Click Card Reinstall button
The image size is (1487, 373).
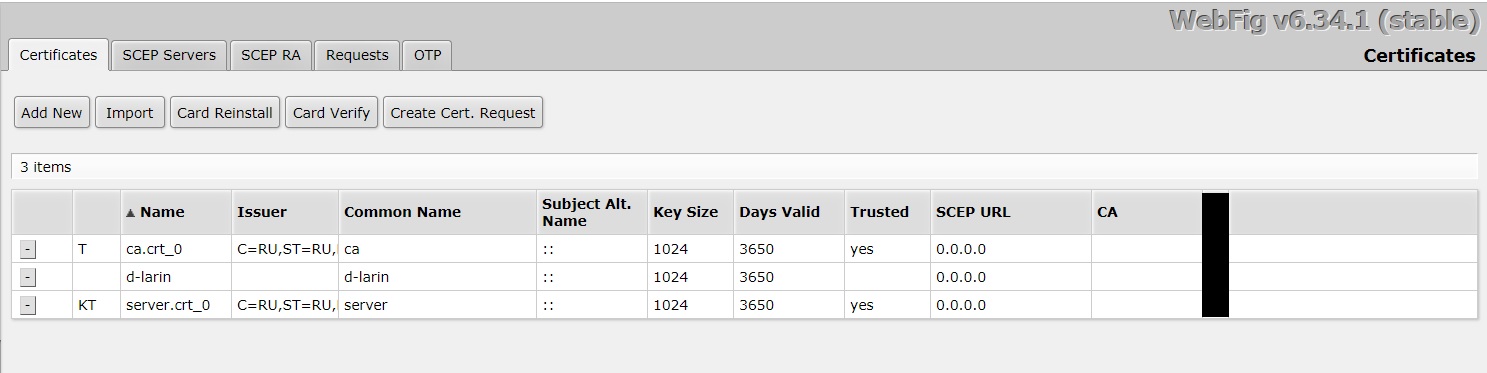pyautogui.click(x=225, y=112)
